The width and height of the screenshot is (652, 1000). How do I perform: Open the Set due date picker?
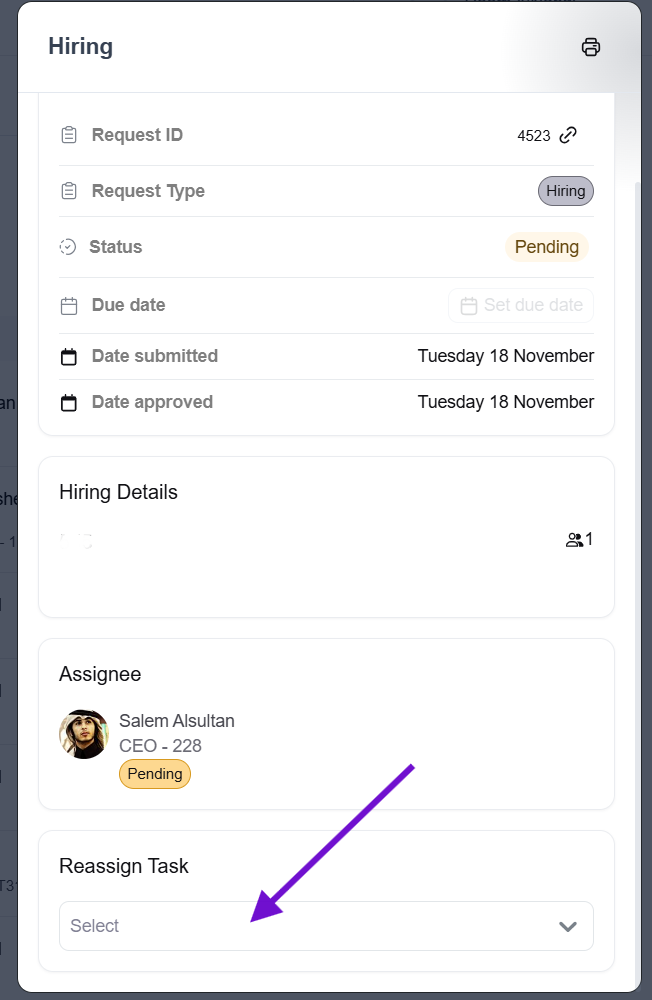click(x=521, y=306)
